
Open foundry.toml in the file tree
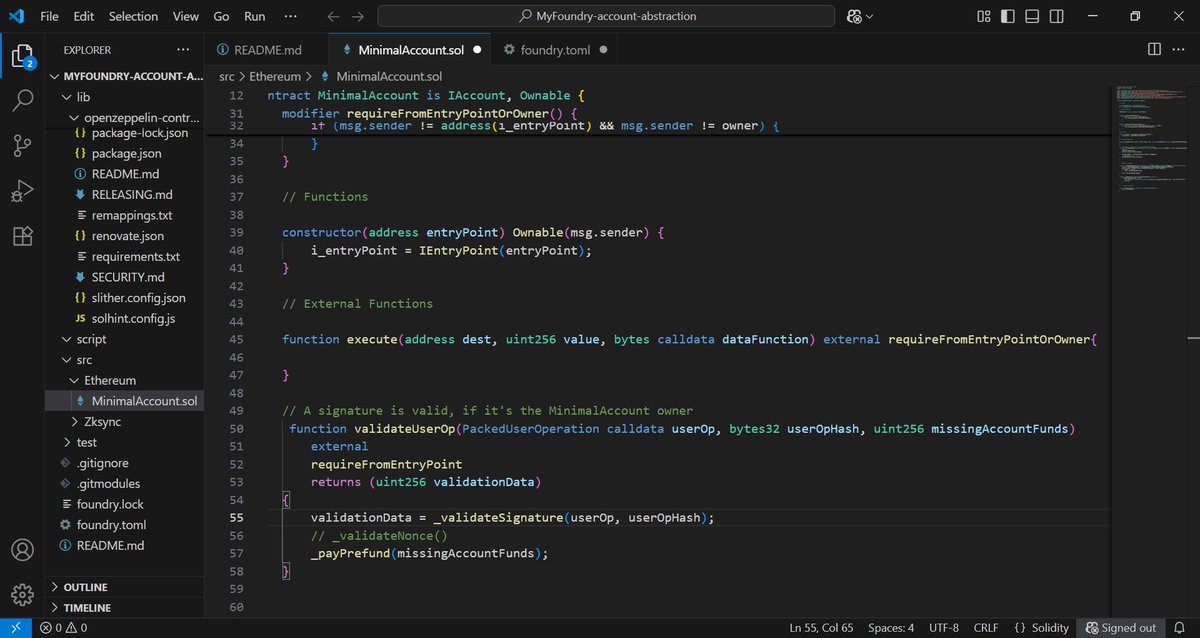(x=111, y=525)
